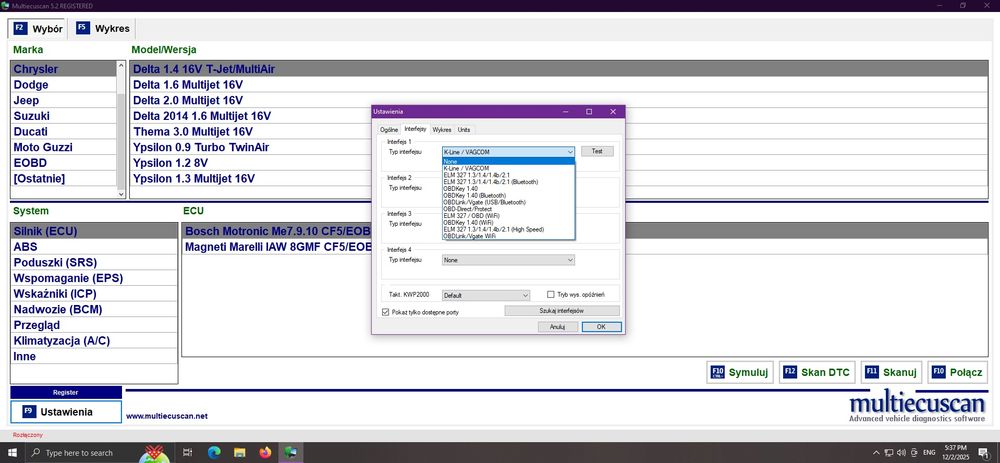Click the F10 Symuluj button
Screen dimensions: 1000x463
(740, 372)
